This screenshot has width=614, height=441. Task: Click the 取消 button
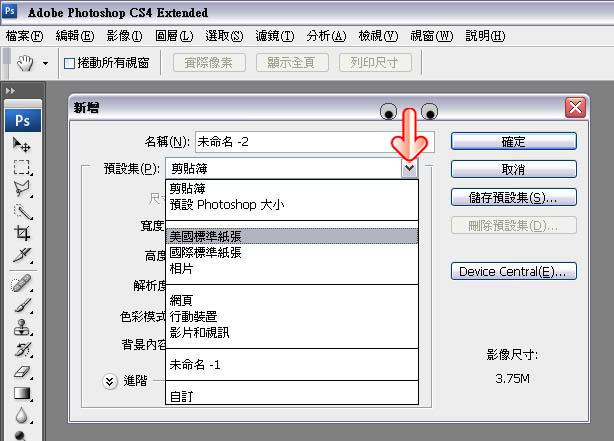coord(514,169)
